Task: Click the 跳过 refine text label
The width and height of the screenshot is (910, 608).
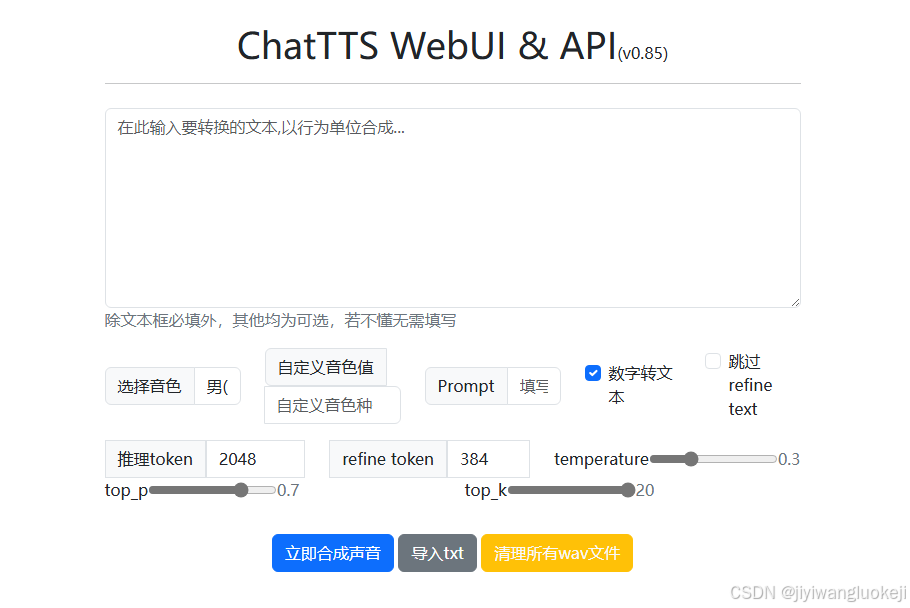Action: 750,385
